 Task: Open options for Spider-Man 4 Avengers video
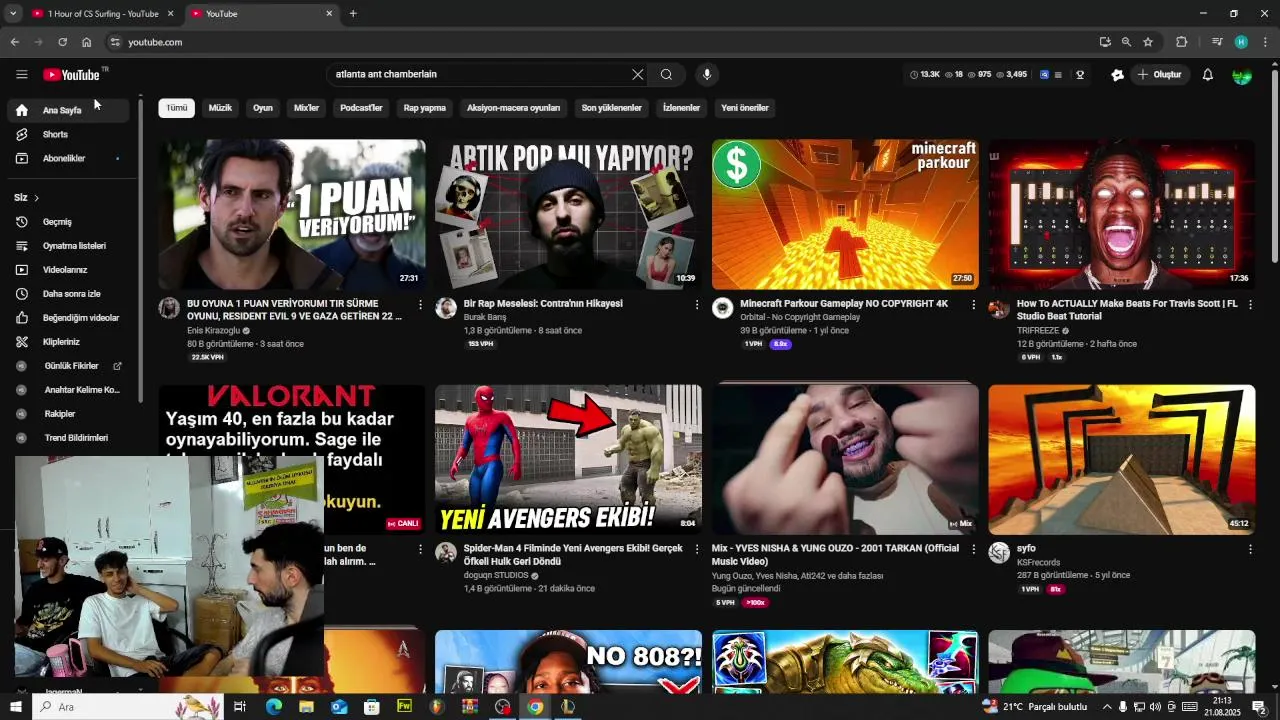(x=697, y=549)
